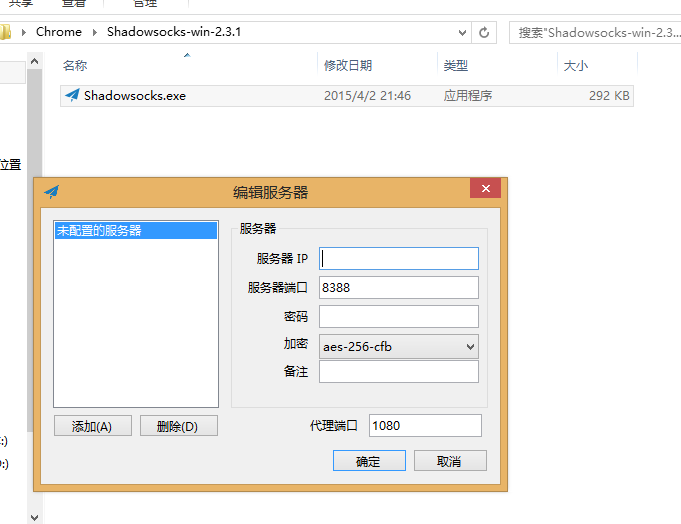The image size is (681, 524).
Task: Click the 292 KB size cell
Action: [x=609, y=96]
